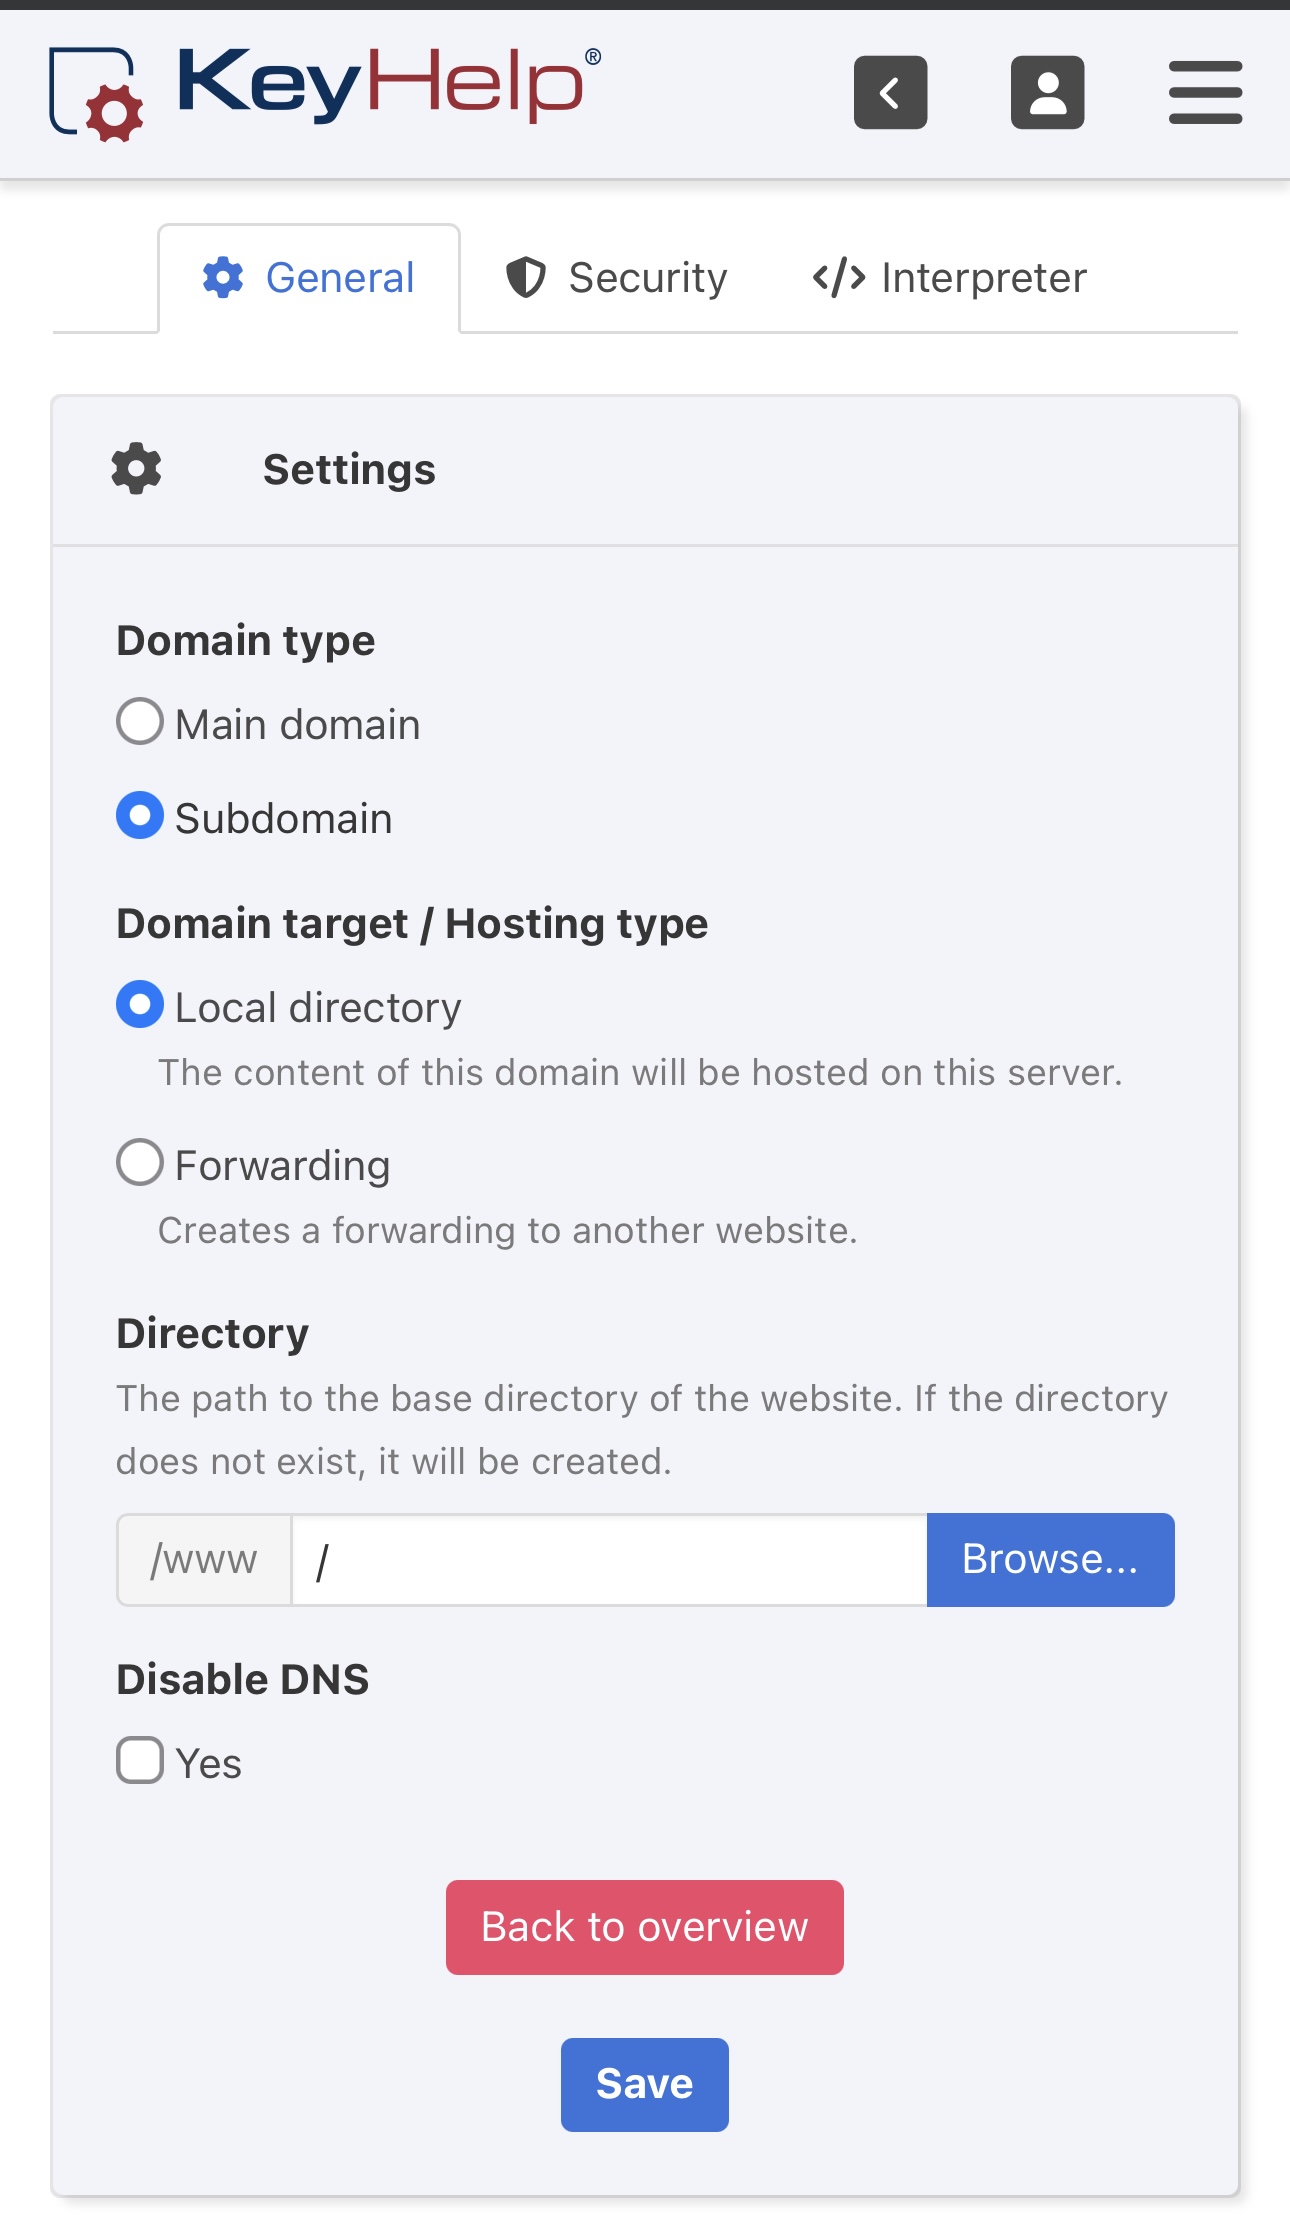Click the Back to overview button
Viewport: 1290px width, 2234px height.
pos(644,1927)
